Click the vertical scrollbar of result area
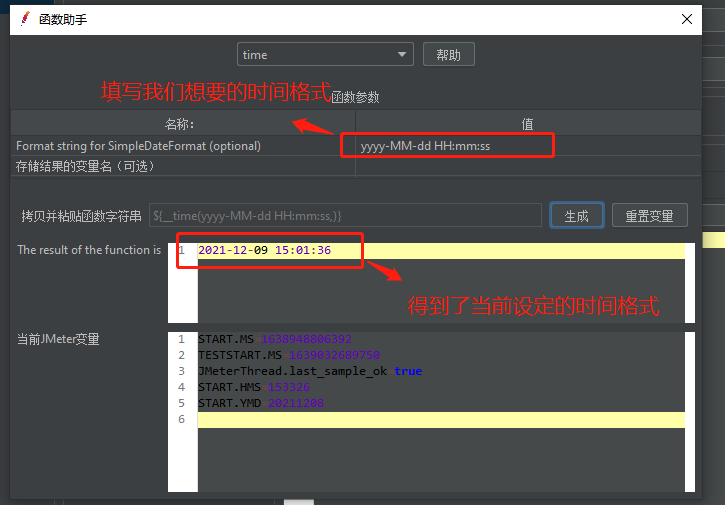 tap(690, 283)
